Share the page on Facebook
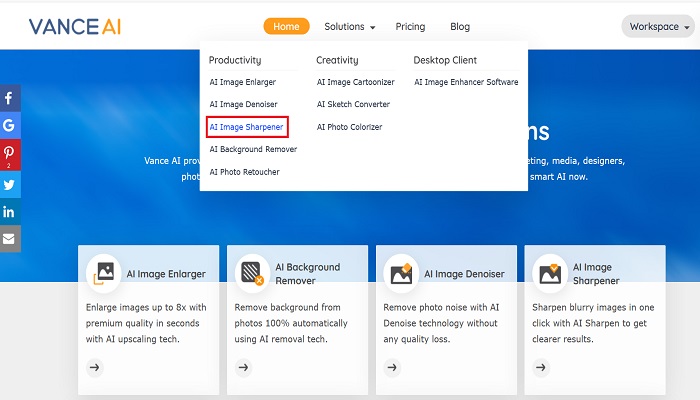This screenshot has height=400, width=700. pyautogui.click(x=10, y=98)
